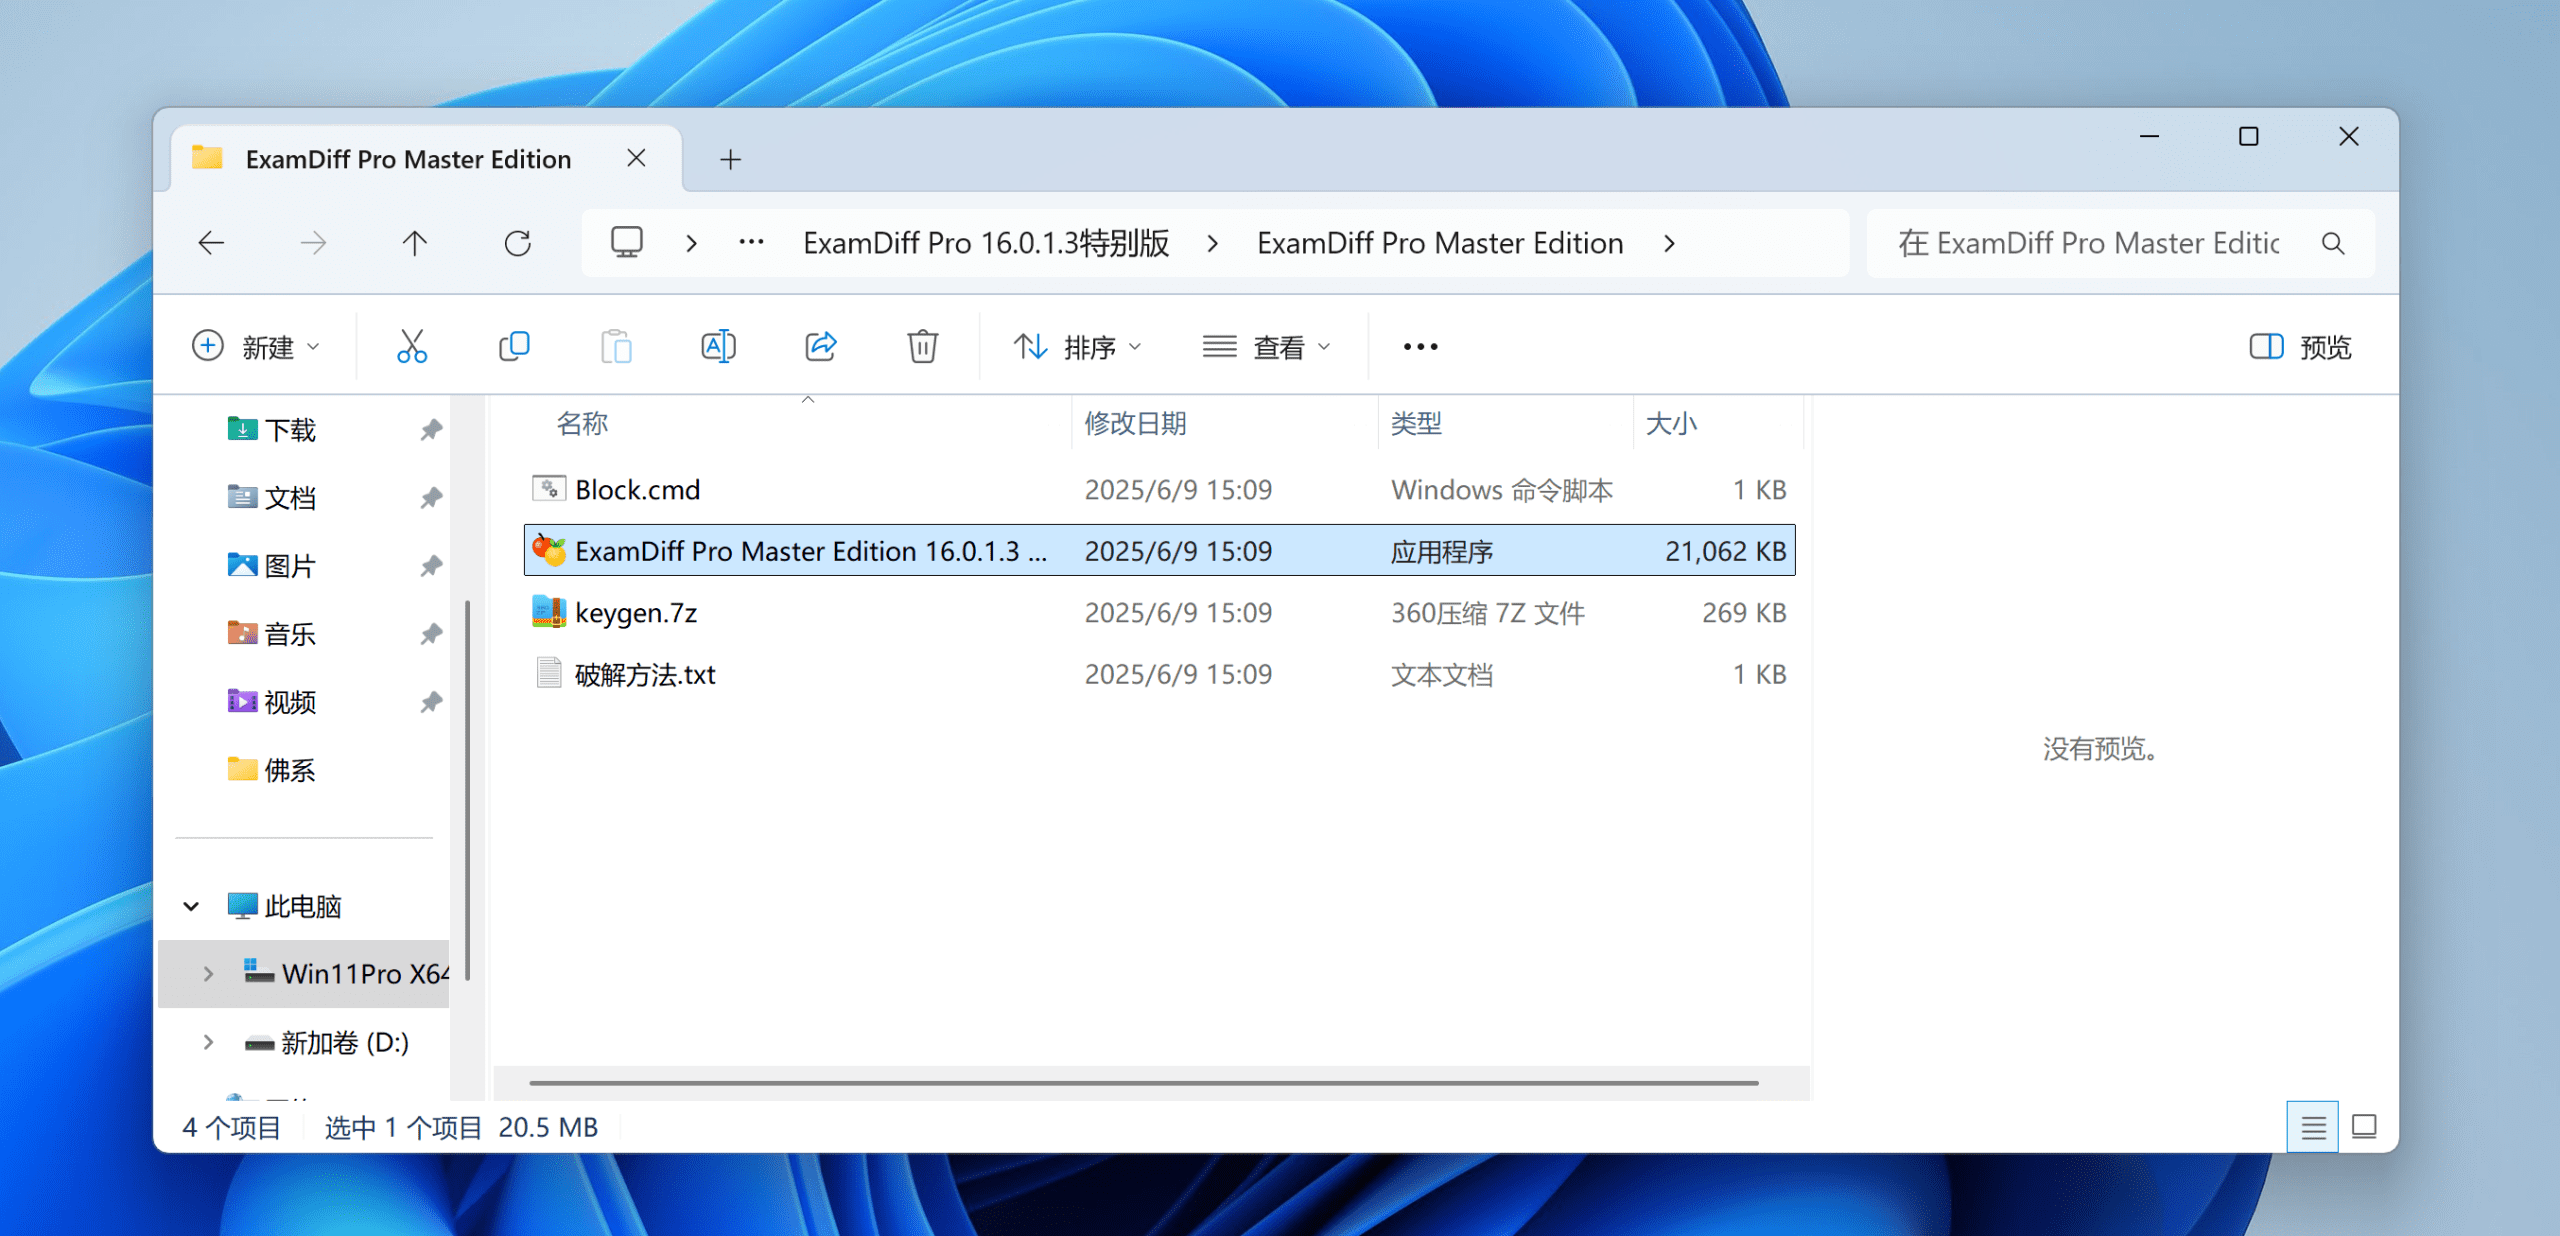Go up one folder level
Image resolution: width=2560 pixels, height=1236 pixels.
click(x=414, y=243)
